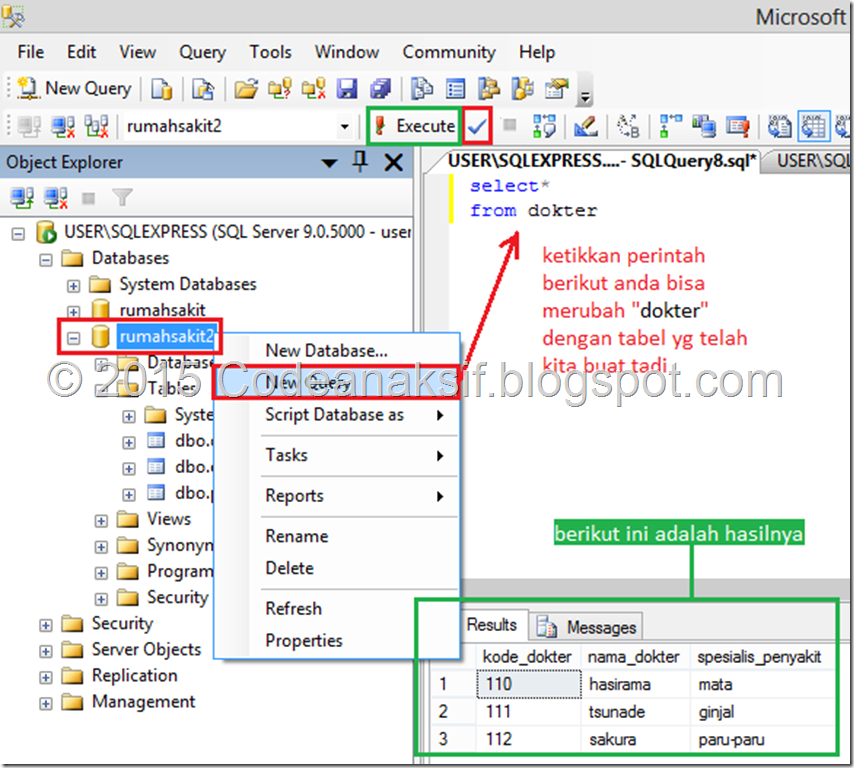
Task: Select Results to Grid icon
Action: coord(814,126)
